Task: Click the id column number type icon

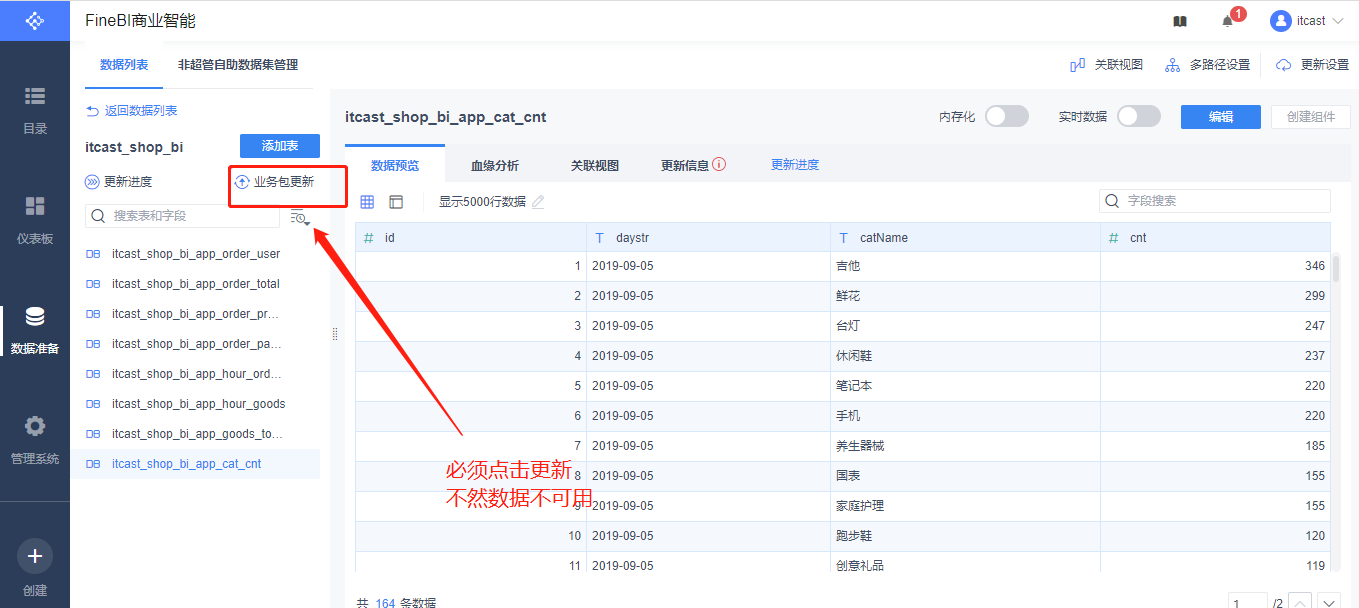Action: [368, 238]
